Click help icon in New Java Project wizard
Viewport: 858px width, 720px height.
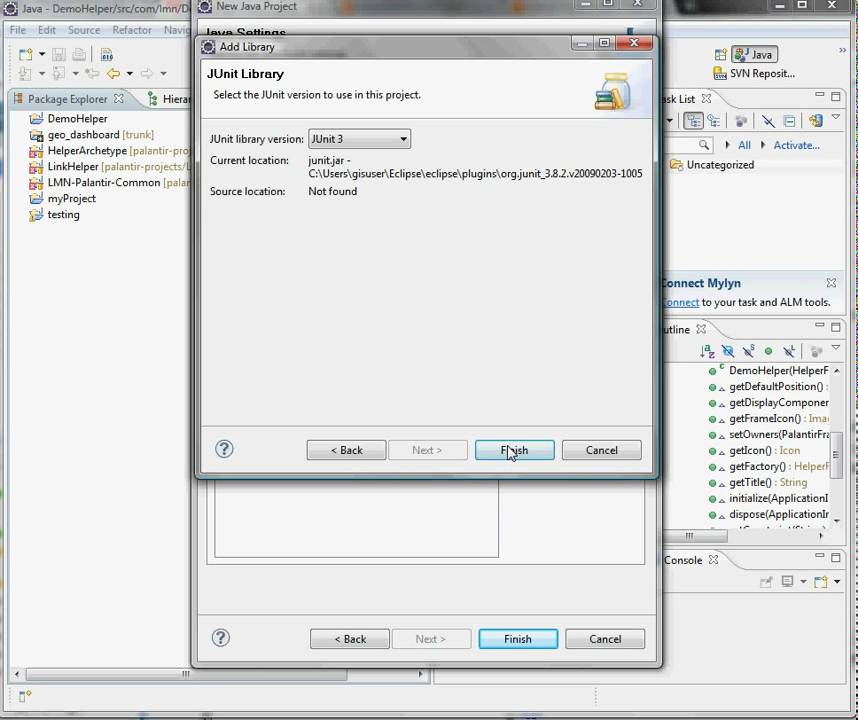tap(221, 638)
